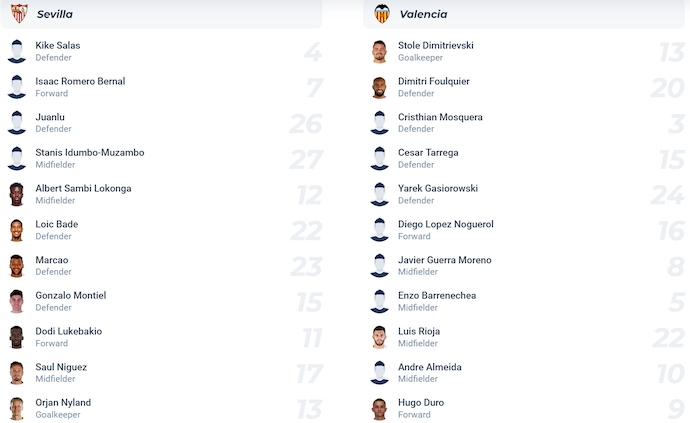The image size is (690, 423).
Task: Click the Sevilla team header title
Action: [55, 14]
